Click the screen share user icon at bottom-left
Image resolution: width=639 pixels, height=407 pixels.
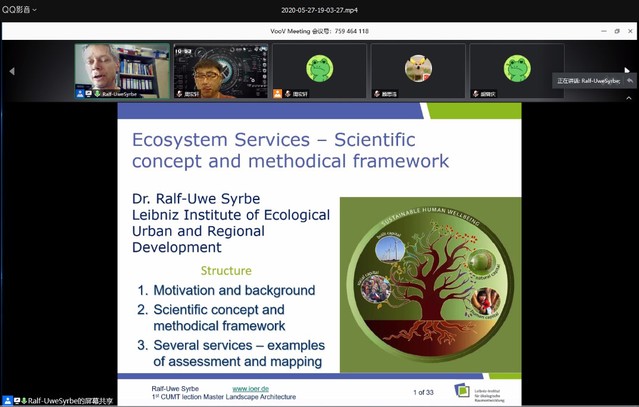(x=8, y=401)
